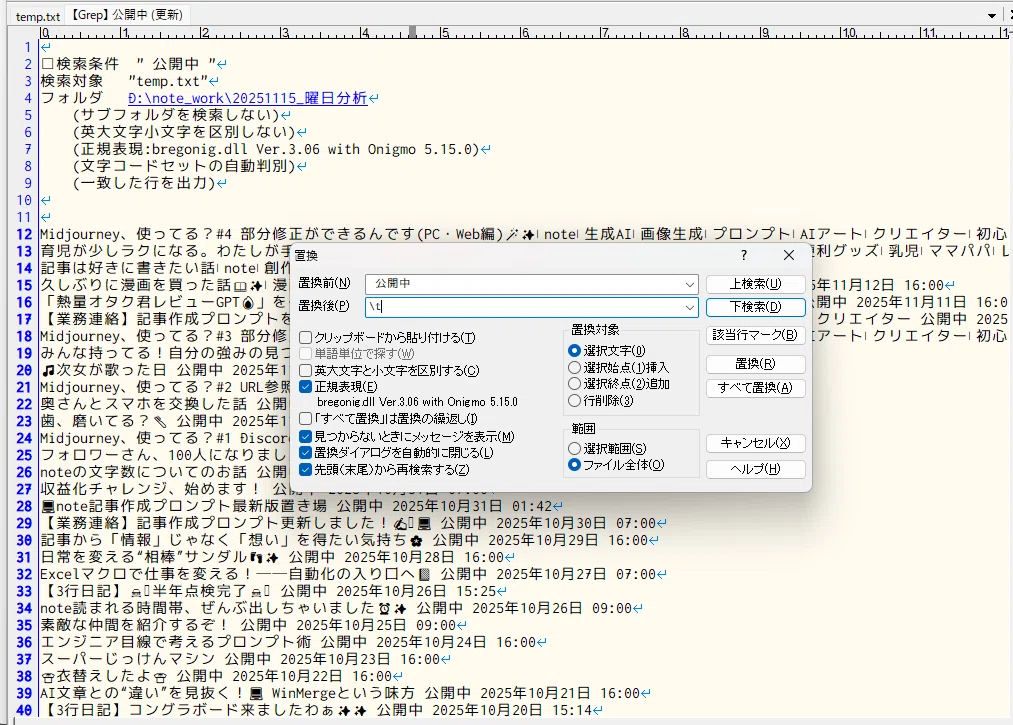The width and height of the screenshot is (1013, 725).
Task: Click the 下検索(D) button
Action: click(x=755, y=307)
